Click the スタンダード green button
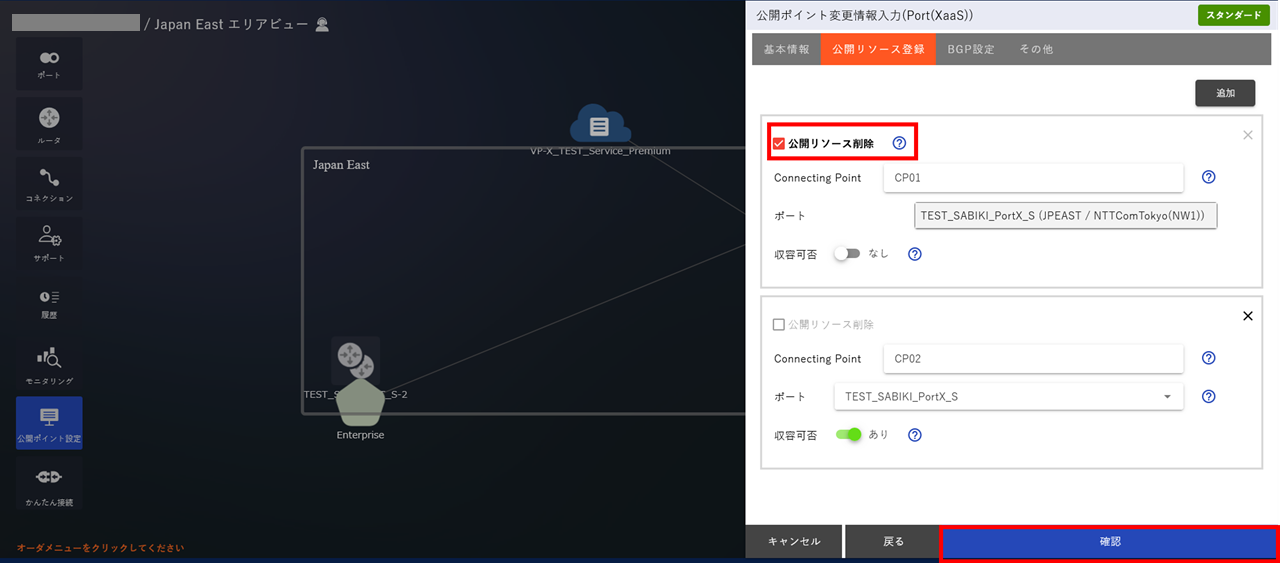 point(1234,15)
